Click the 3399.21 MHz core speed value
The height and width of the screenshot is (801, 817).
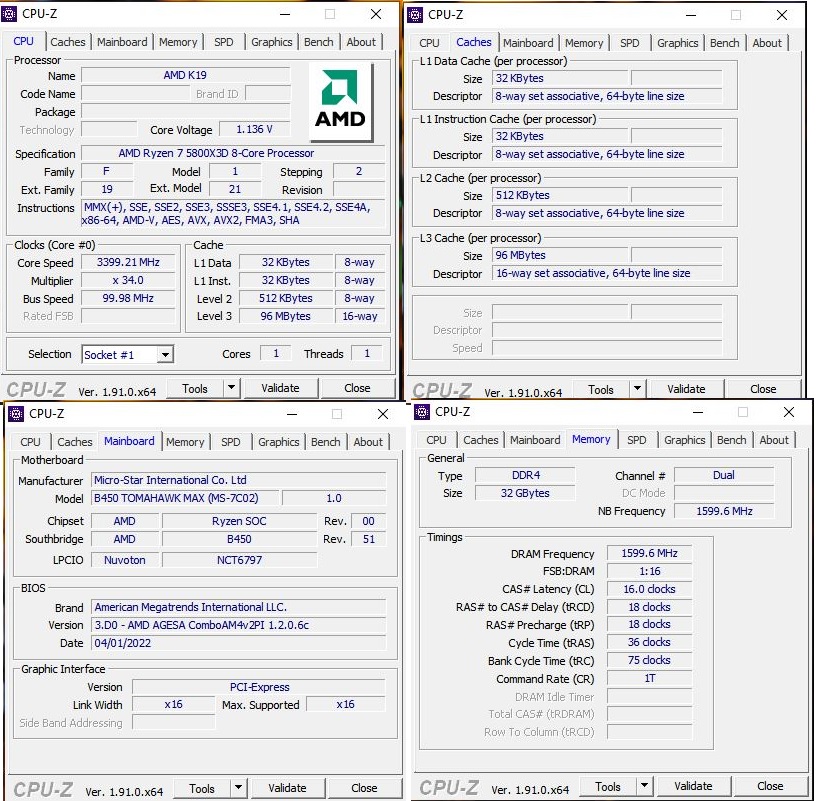tap(128, 262)
